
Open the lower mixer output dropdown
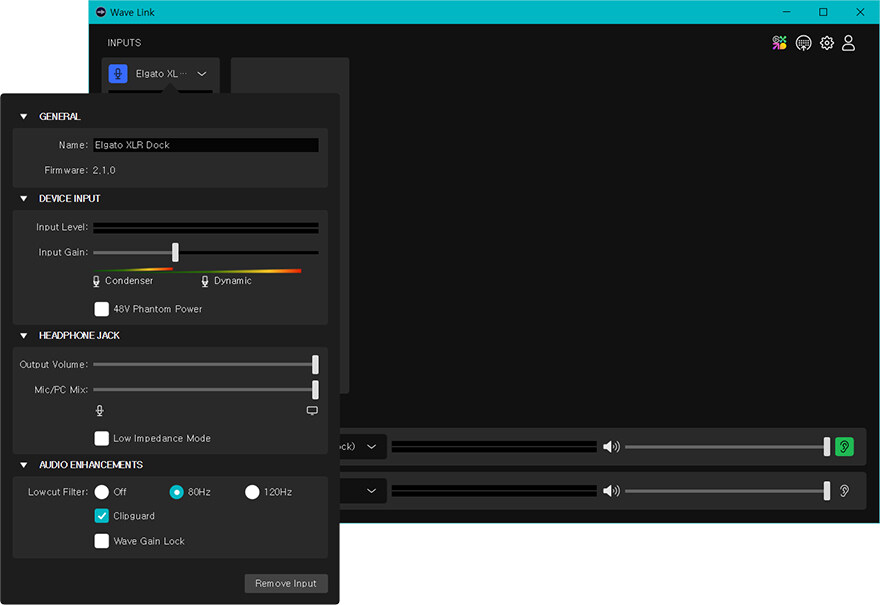pyautogui.click(x=369, y=490)
